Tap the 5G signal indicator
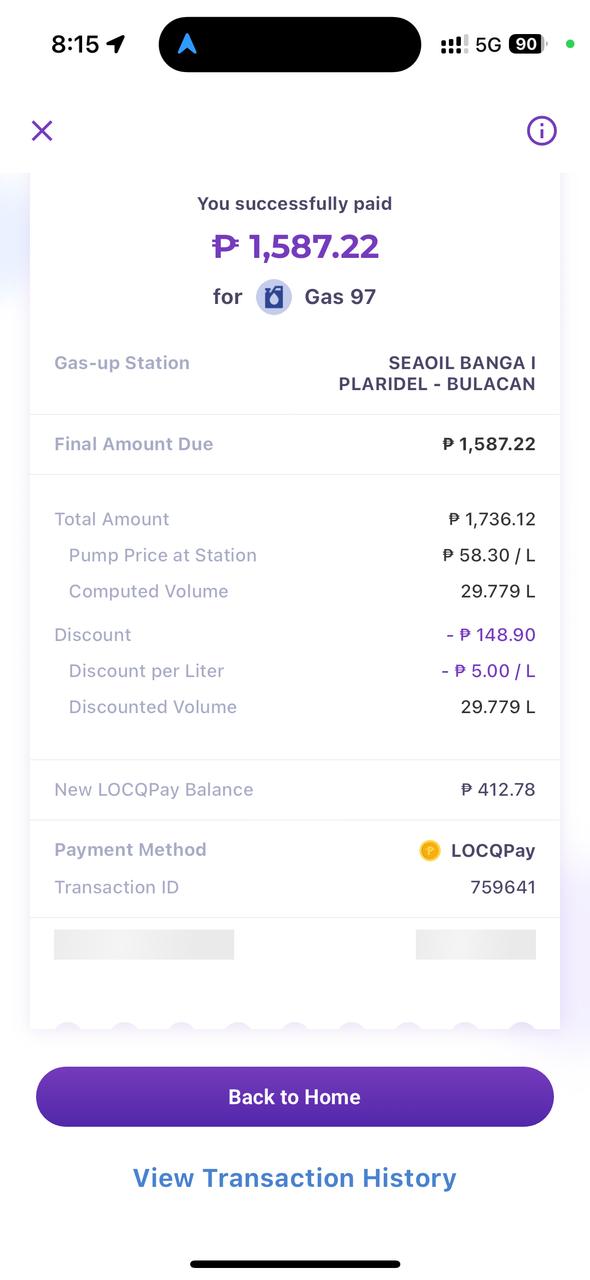The height and width of the screenshot is (1280, 590). click(x=488, y=44)
